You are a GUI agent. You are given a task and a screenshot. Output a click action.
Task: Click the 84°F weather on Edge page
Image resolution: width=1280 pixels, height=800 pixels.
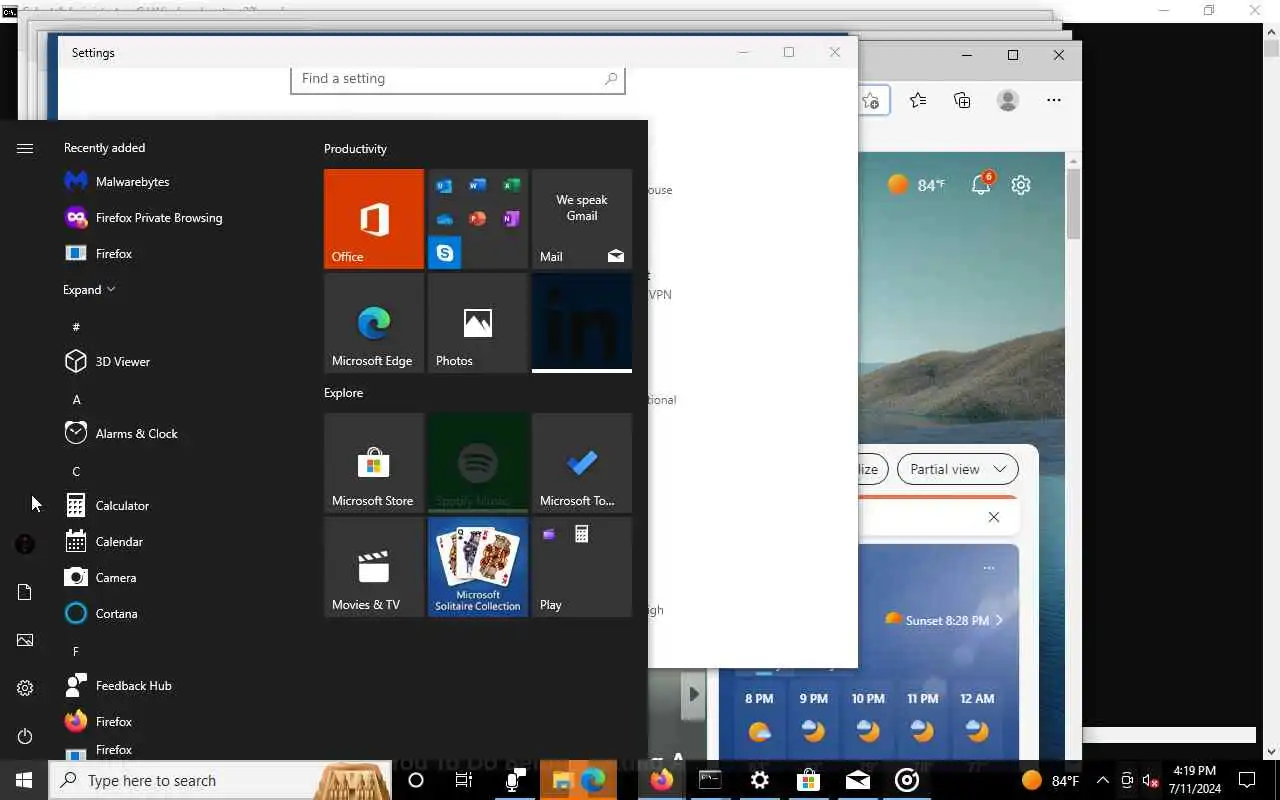(916, 185)
